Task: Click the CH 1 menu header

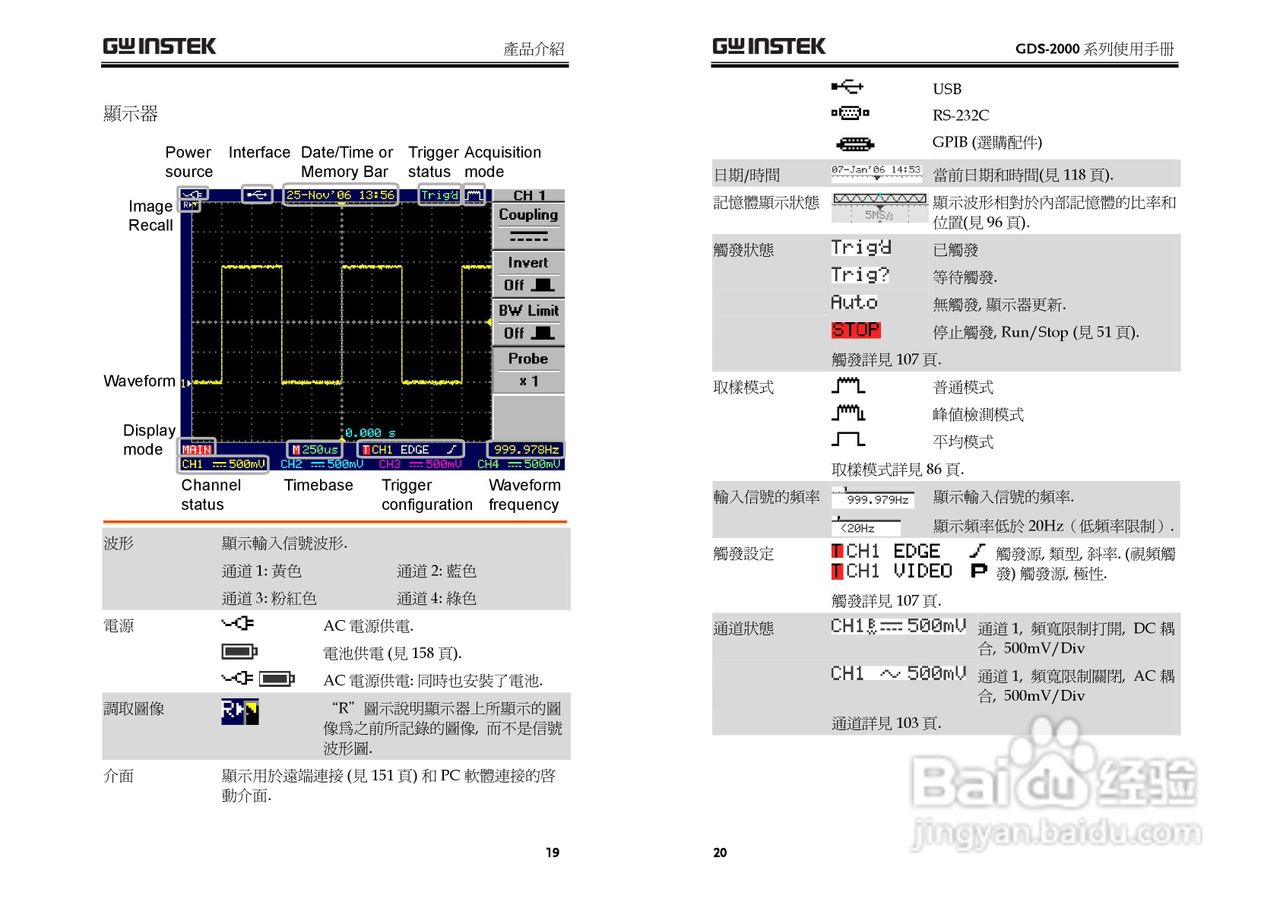Action: pos(528,194)
